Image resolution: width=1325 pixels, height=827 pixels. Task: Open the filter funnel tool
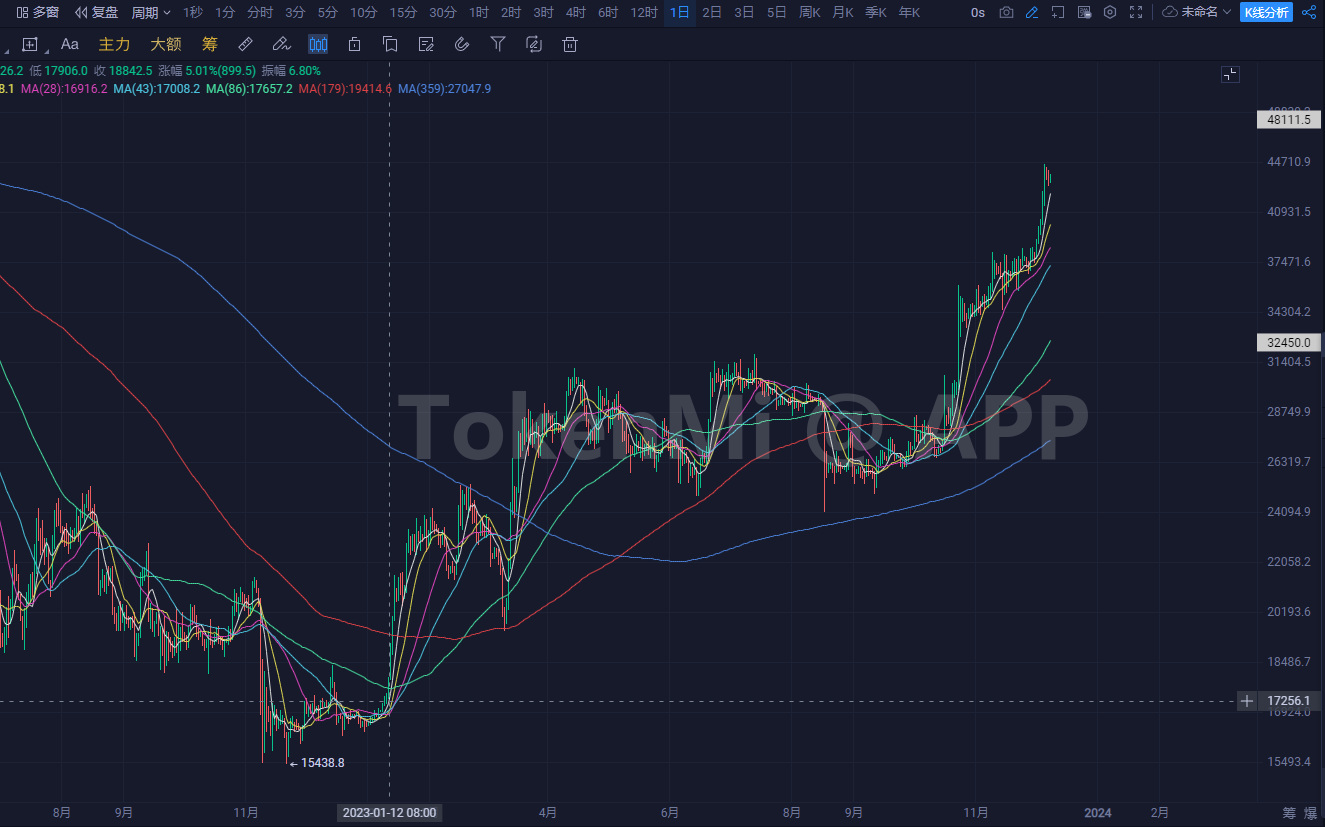tap(497, 44)
